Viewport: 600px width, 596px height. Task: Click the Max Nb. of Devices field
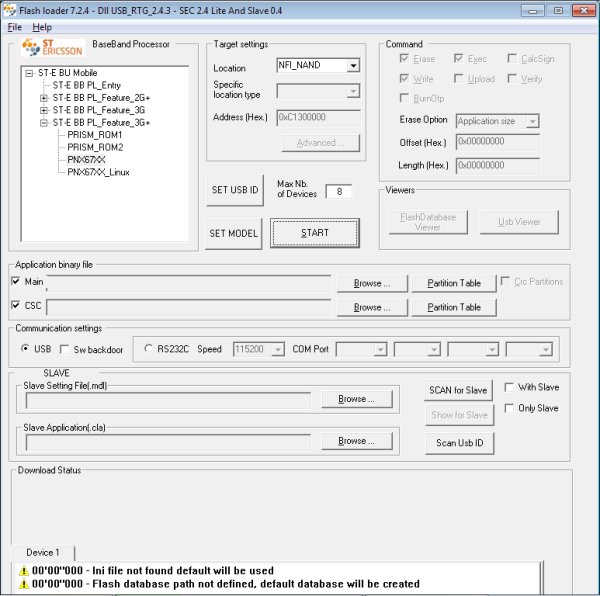click(339, 192)
